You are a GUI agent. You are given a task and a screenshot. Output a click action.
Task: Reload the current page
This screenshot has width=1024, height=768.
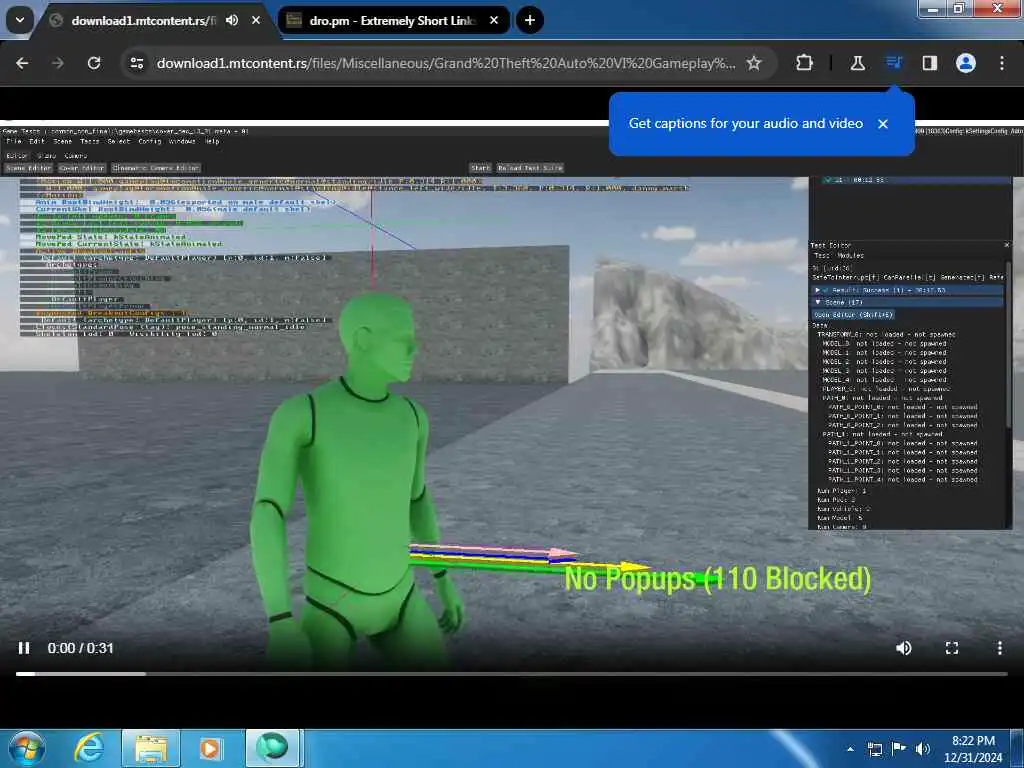(94, 63)
